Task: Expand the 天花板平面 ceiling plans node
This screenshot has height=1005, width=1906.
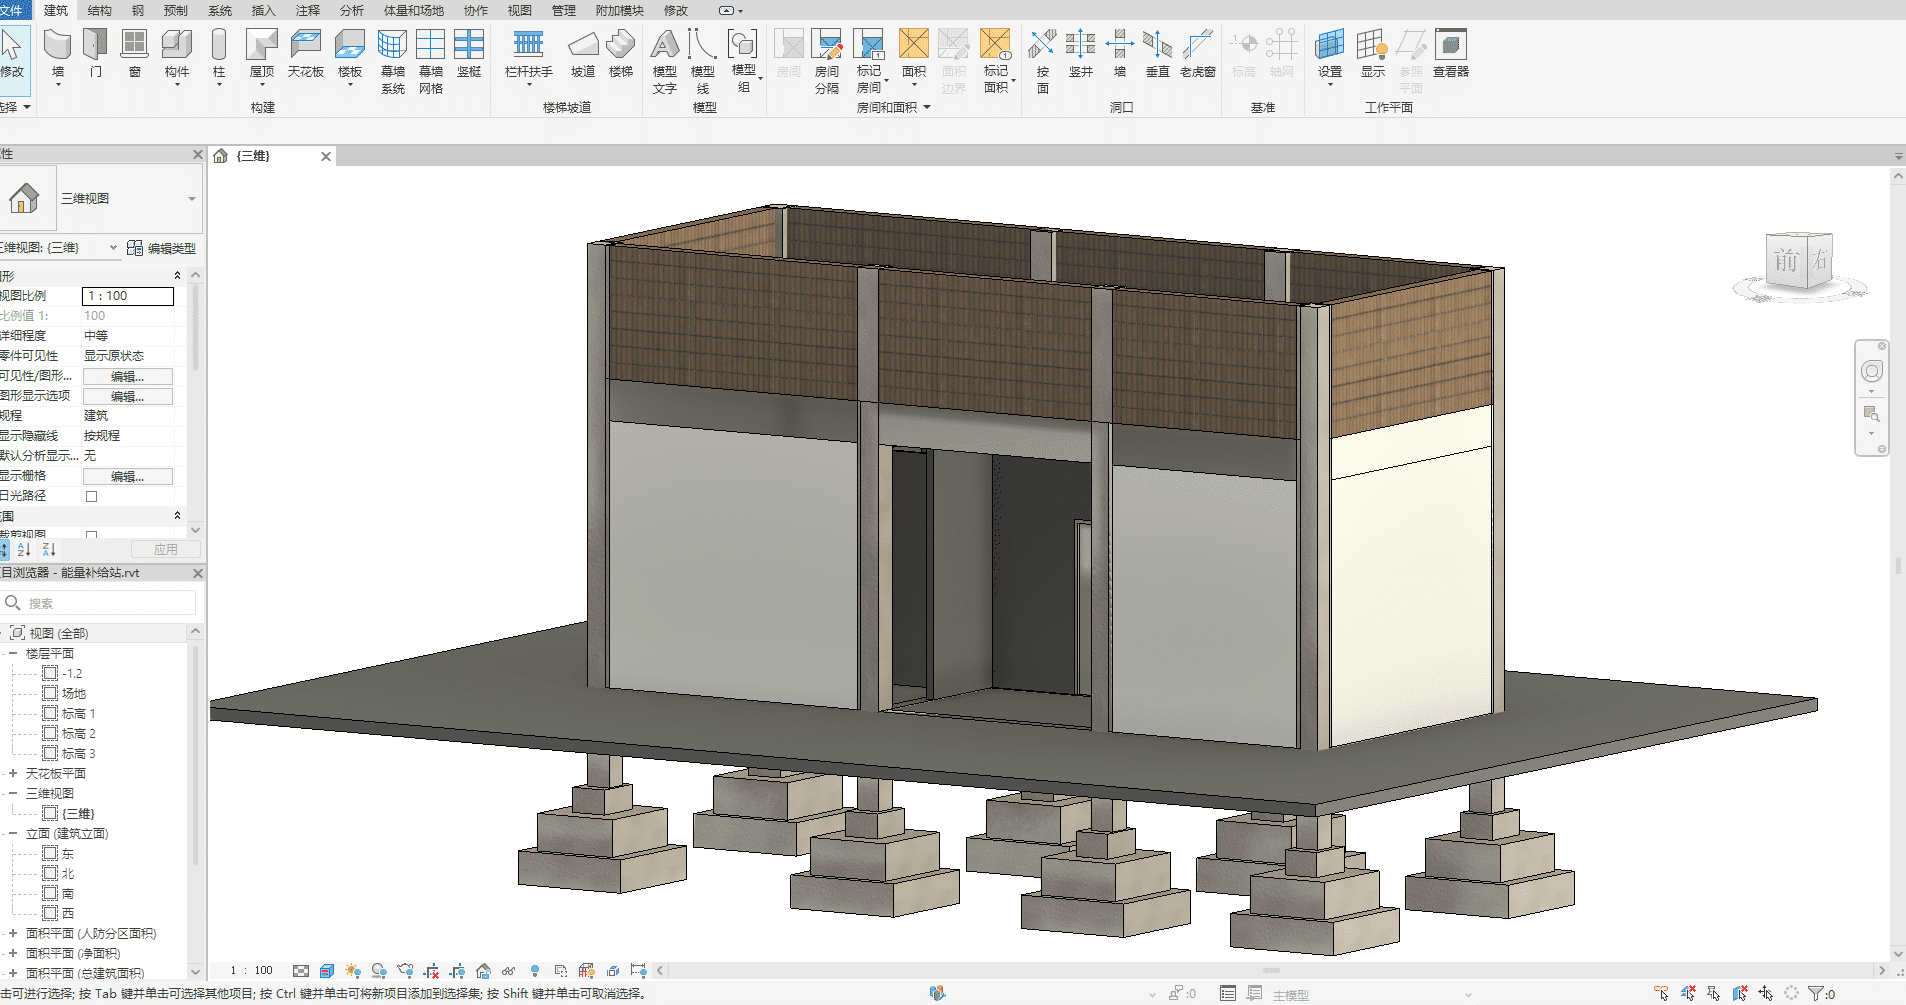Action: click(13, 773)
